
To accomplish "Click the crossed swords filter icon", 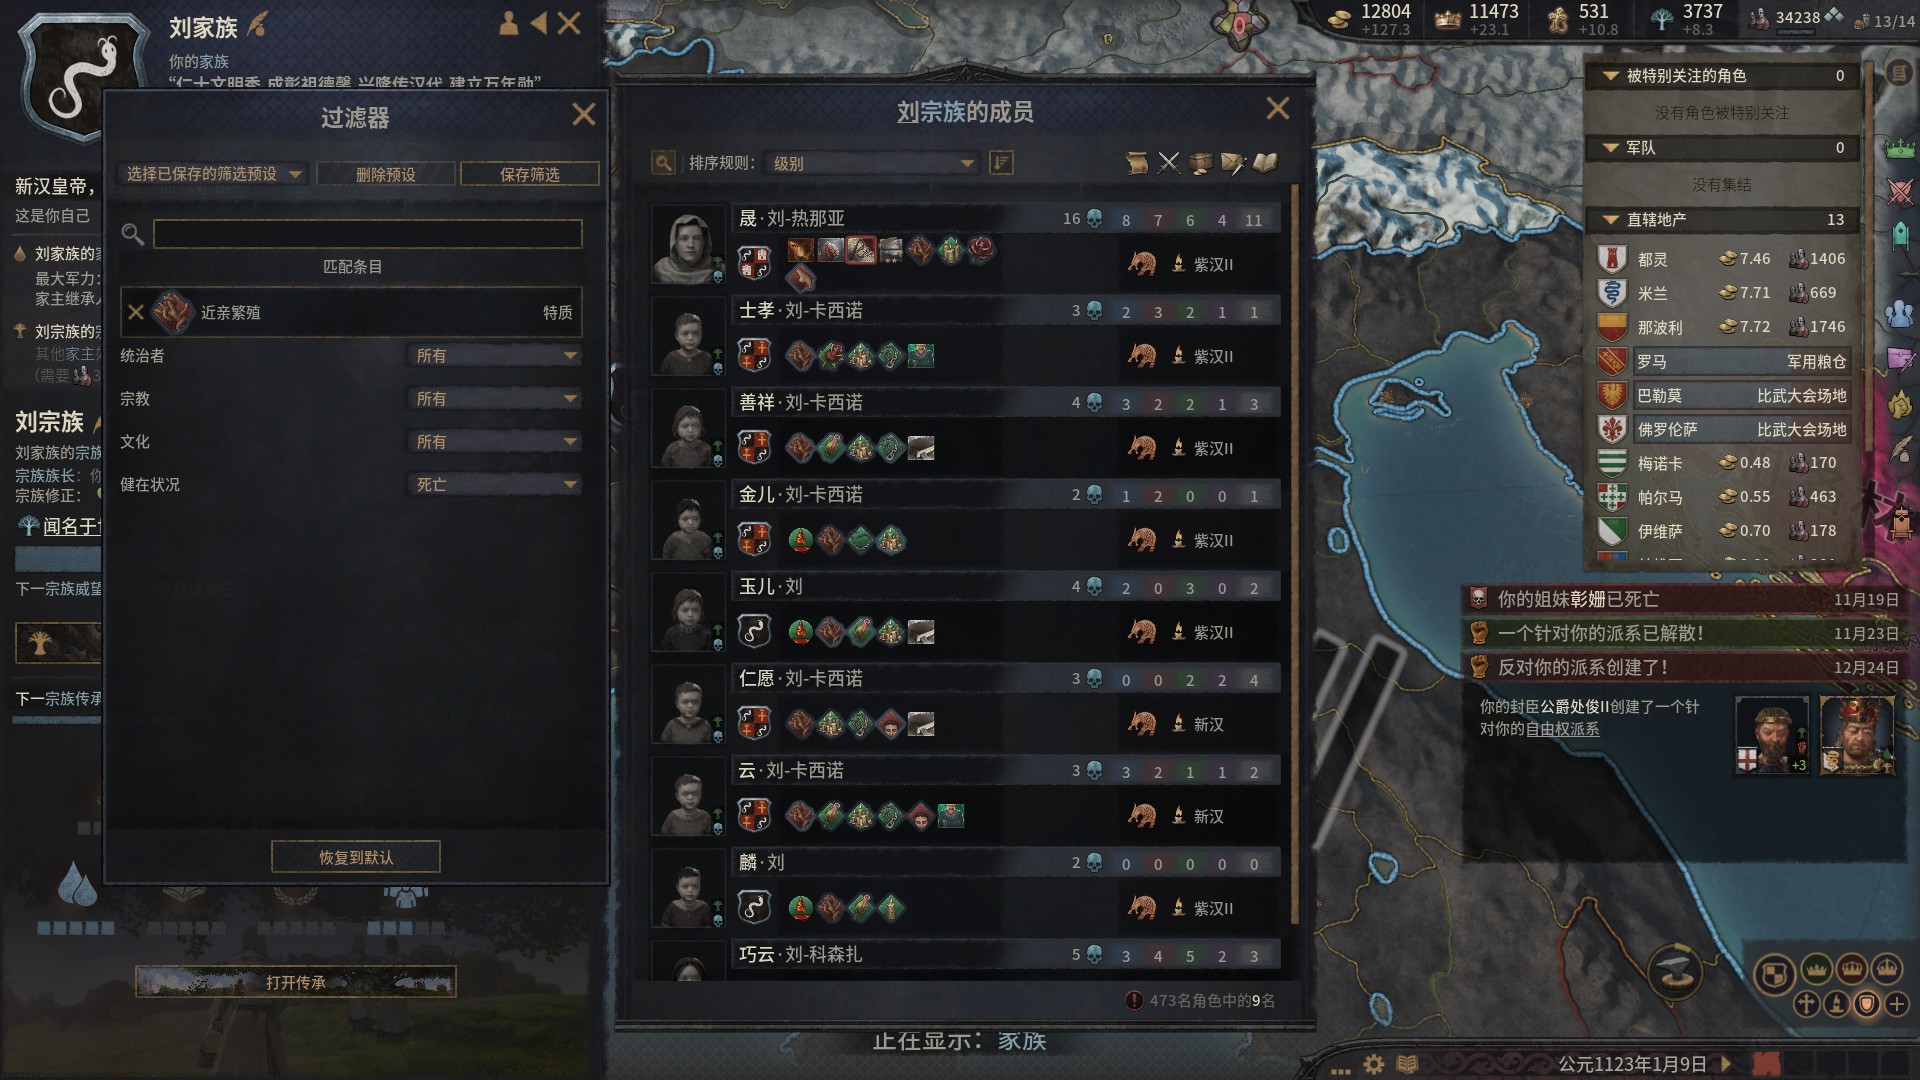I will (x=1168, y=163).
